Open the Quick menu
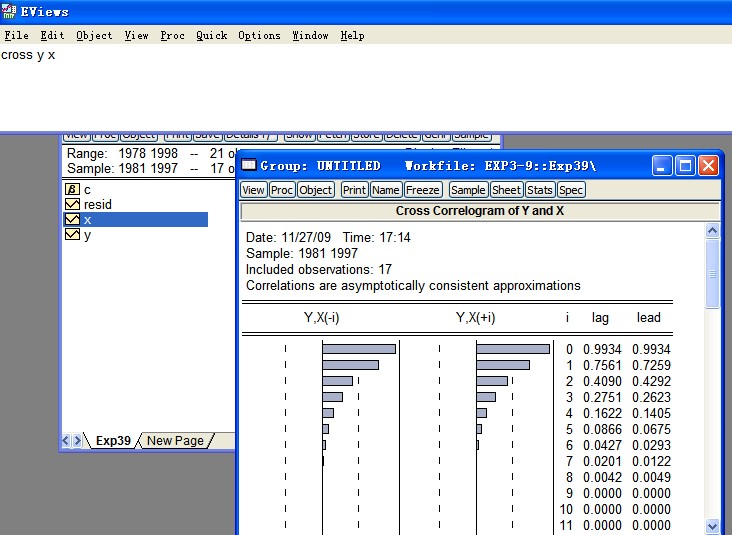The height and width of the screenshot is (535, 732). (211, 35)
